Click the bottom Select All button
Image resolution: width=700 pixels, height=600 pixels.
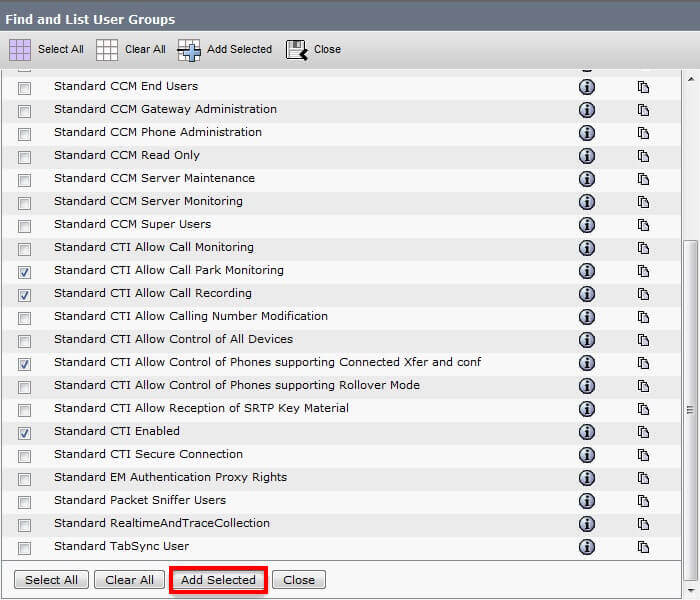point(51,580)
